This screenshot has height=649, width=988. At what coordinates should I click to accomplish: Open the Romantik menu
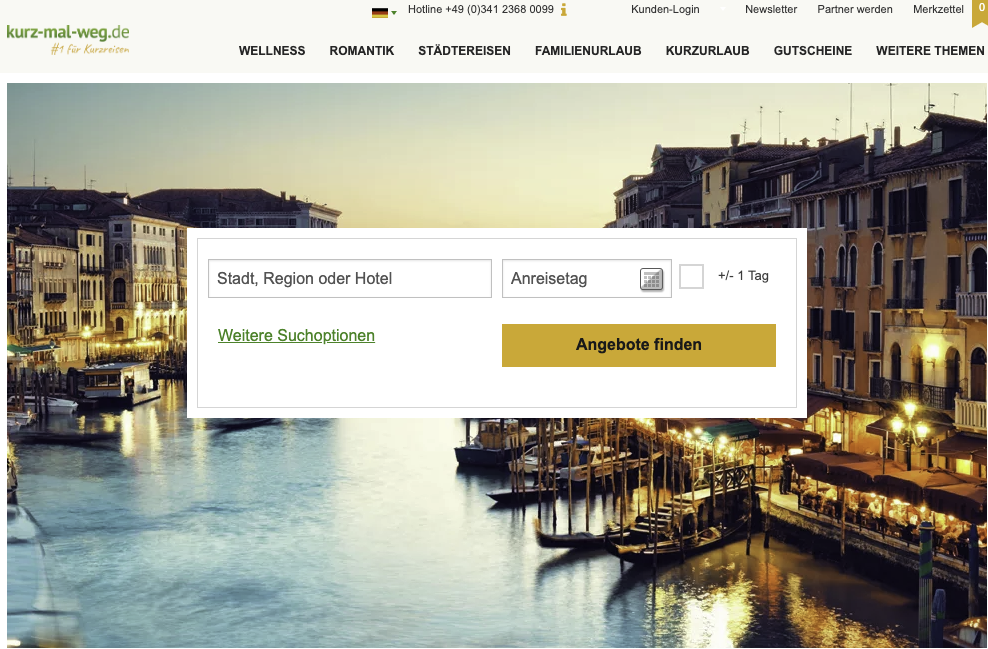point(362,50)
